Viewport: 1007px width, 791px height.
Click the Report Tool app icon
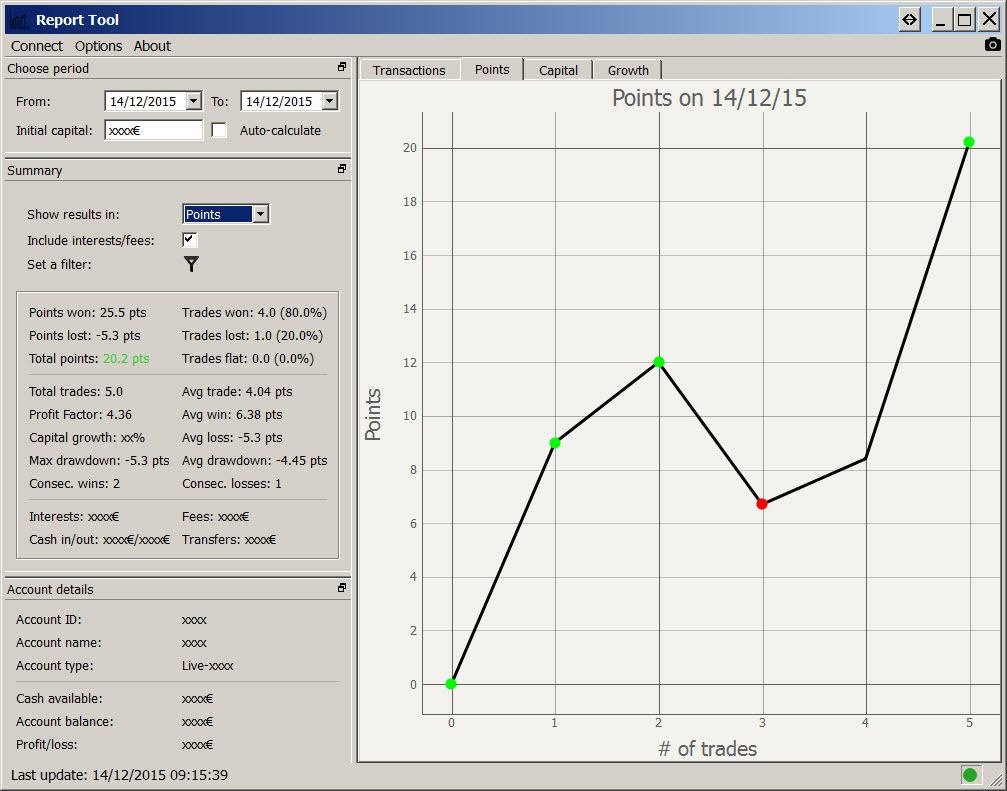pyautogui.click(x=18, y=19)
